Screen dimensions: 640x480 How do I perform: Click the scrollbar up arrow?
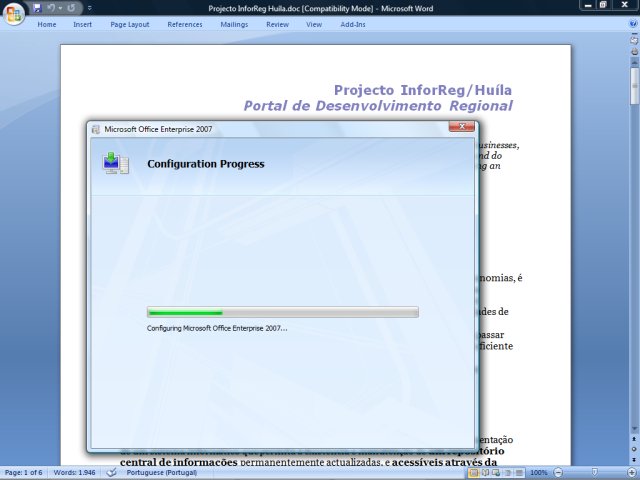tap(634, 62)
